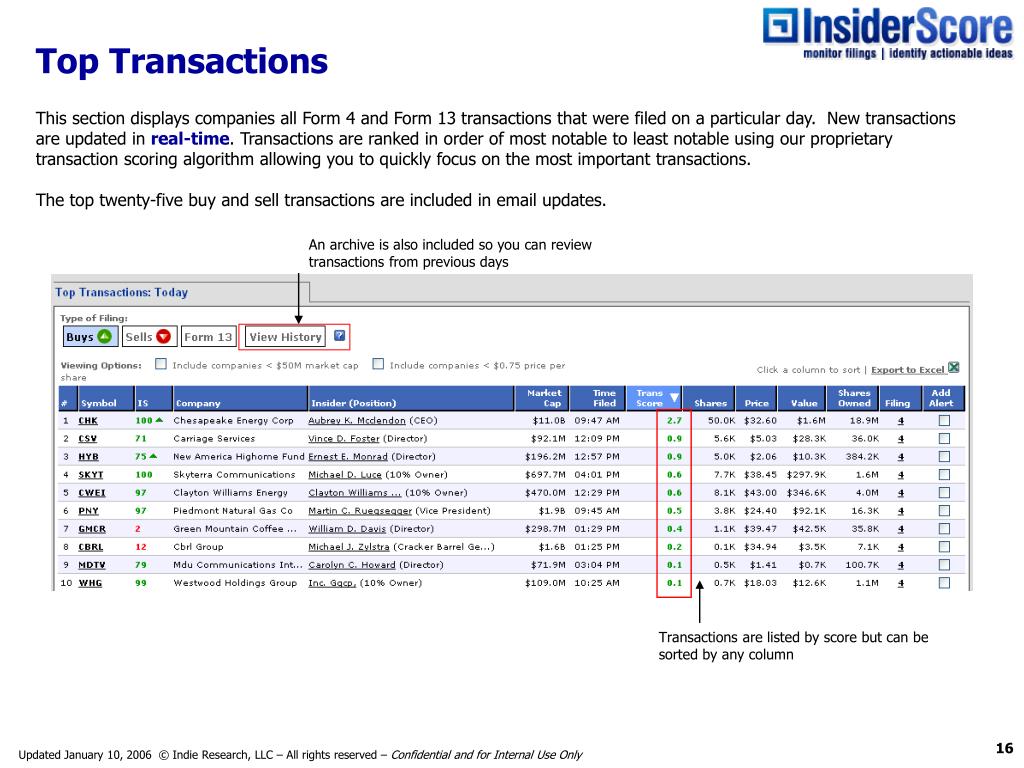The image size is (1024, 768).
Task: Click the $11.0B market cap value
Action: [x=549, y=421]
